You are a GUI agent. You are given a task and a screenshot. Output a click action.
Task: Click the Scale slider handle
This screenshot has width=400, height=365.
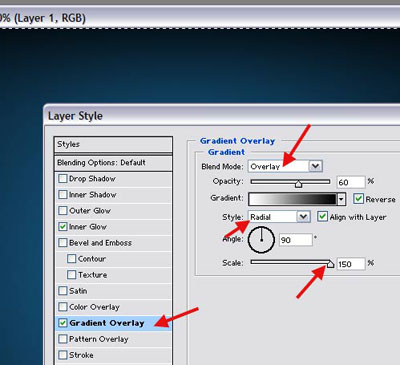click(x=330, y=264)
